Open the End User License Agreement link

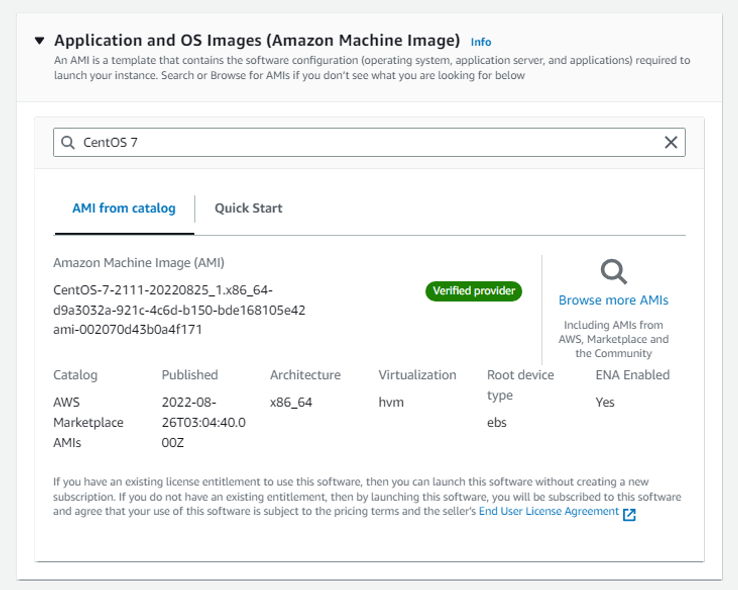coord(548,511)
